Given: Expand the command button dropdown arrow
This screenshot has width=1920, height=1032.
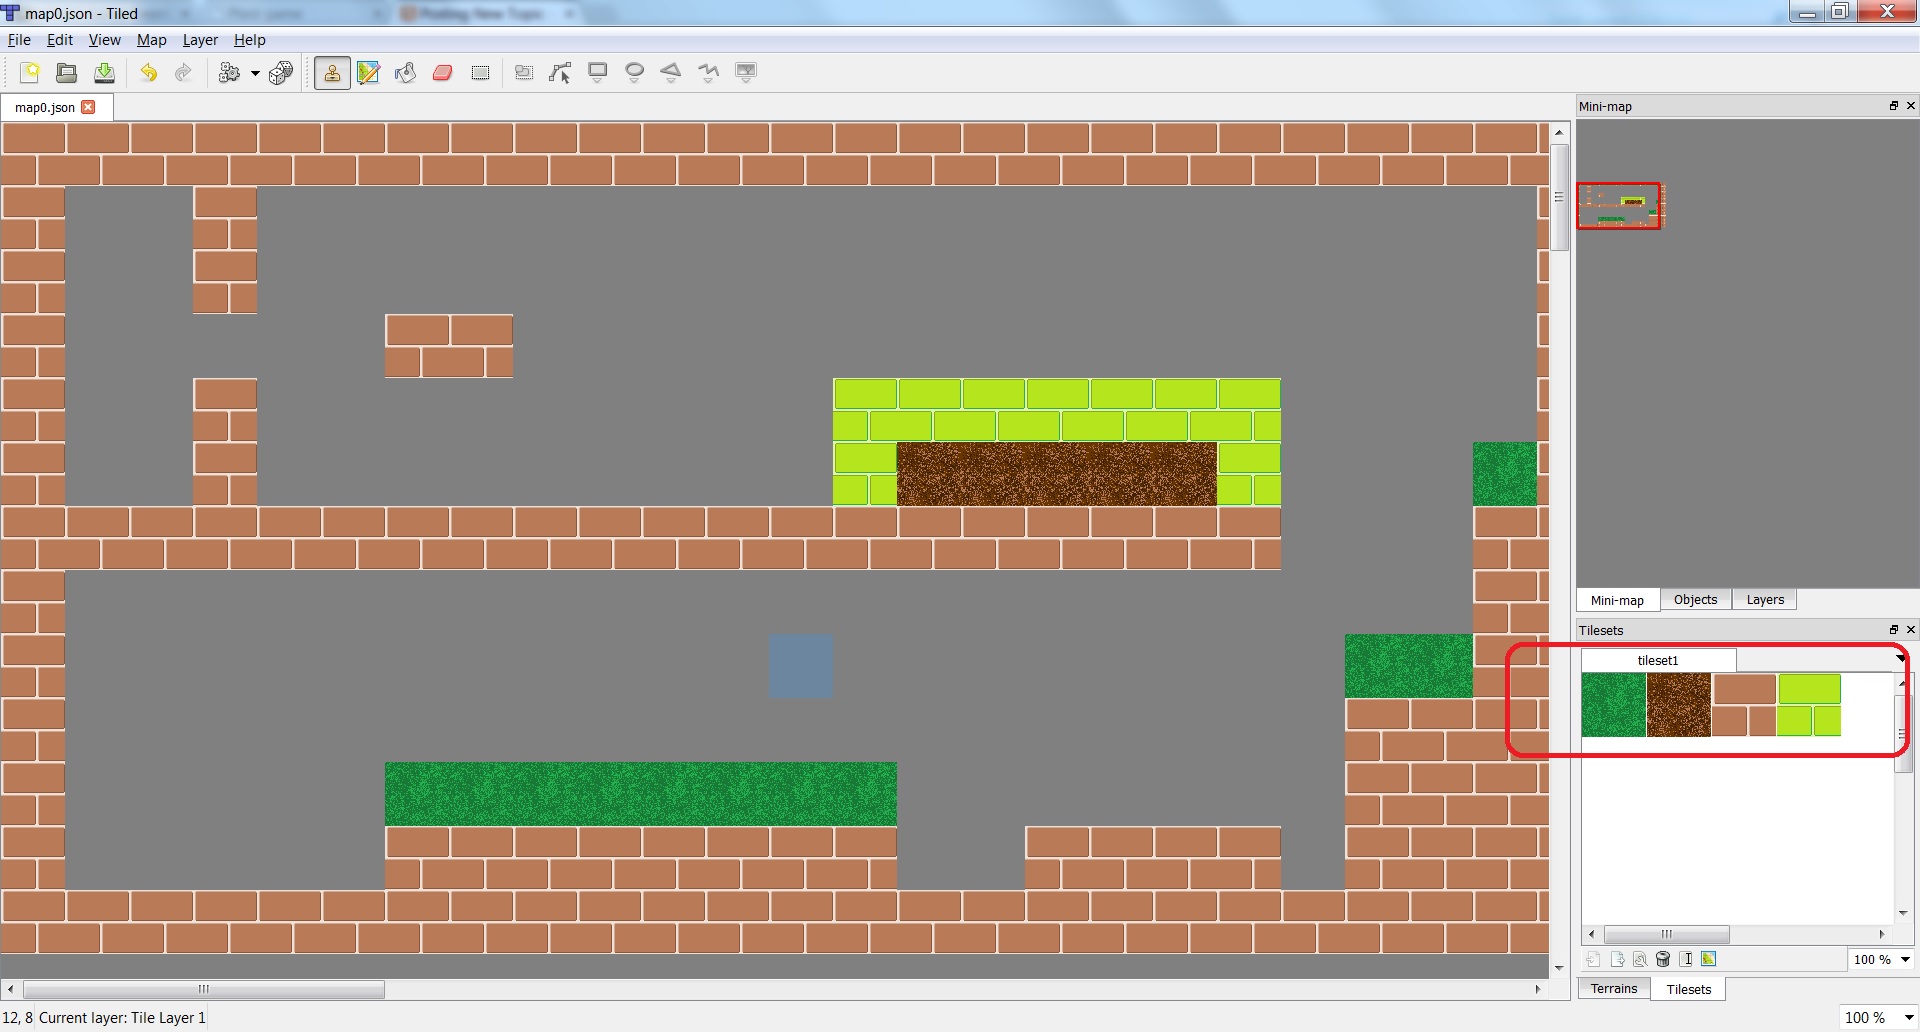Looking at the screenshot, I should [x=255, y=73].
